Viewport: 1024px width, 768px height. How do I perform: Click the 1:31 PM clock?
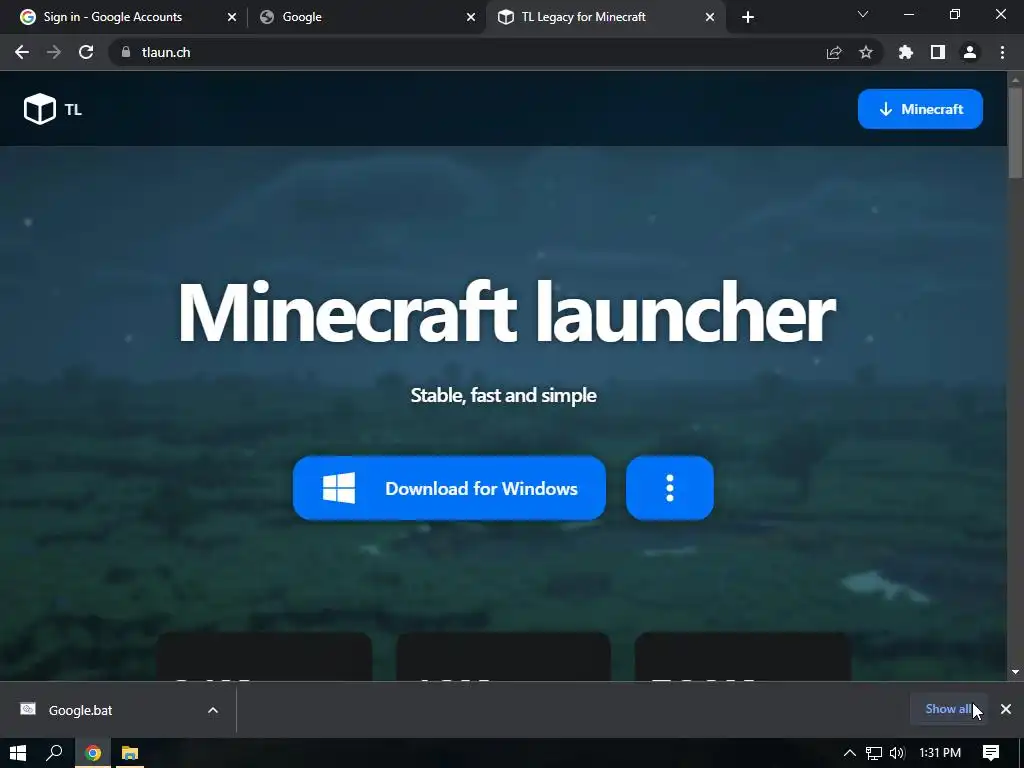coord(940,753)
